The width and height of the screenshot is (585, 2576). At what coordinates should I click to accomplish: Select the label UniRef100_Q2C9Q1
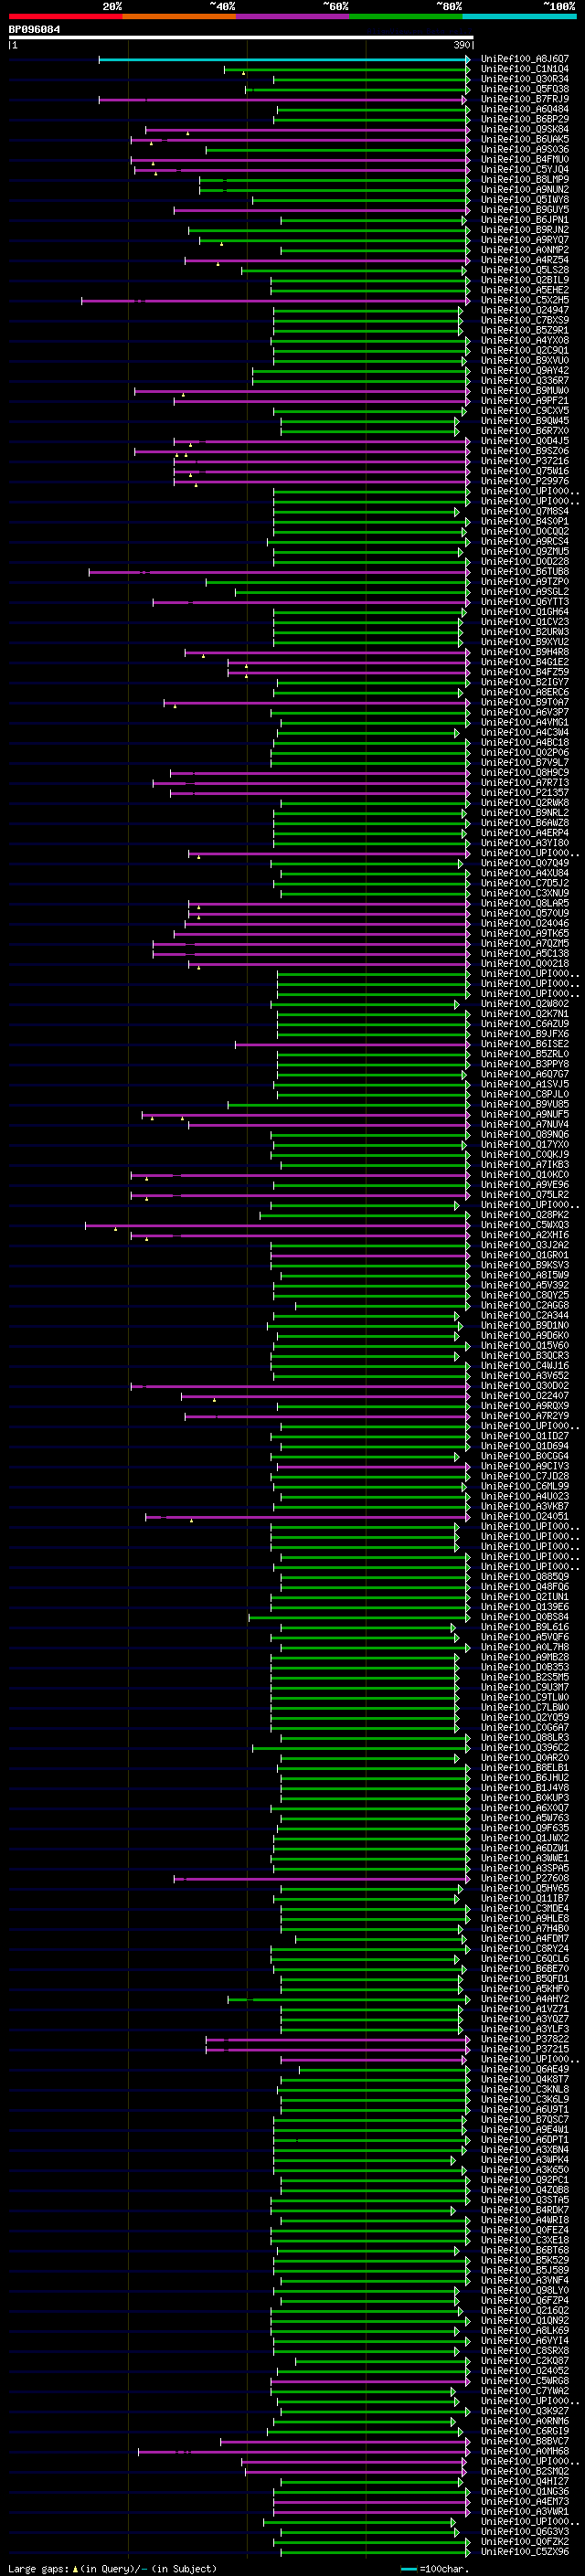(x=525, y=350)
